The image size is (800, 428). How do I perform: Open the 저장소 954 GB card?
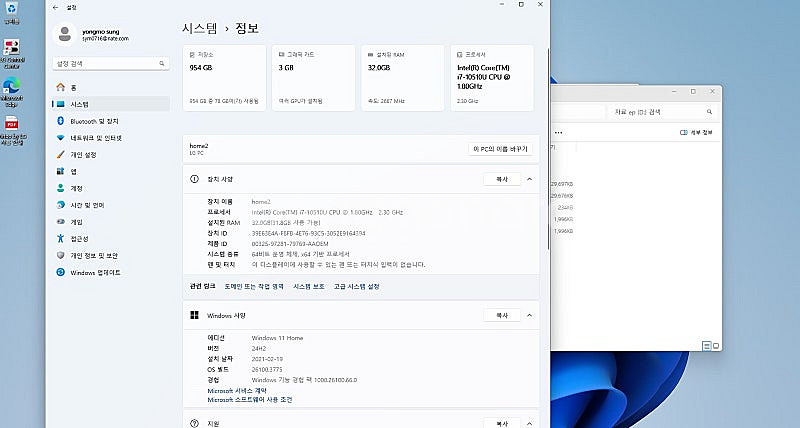coord(224,78)
